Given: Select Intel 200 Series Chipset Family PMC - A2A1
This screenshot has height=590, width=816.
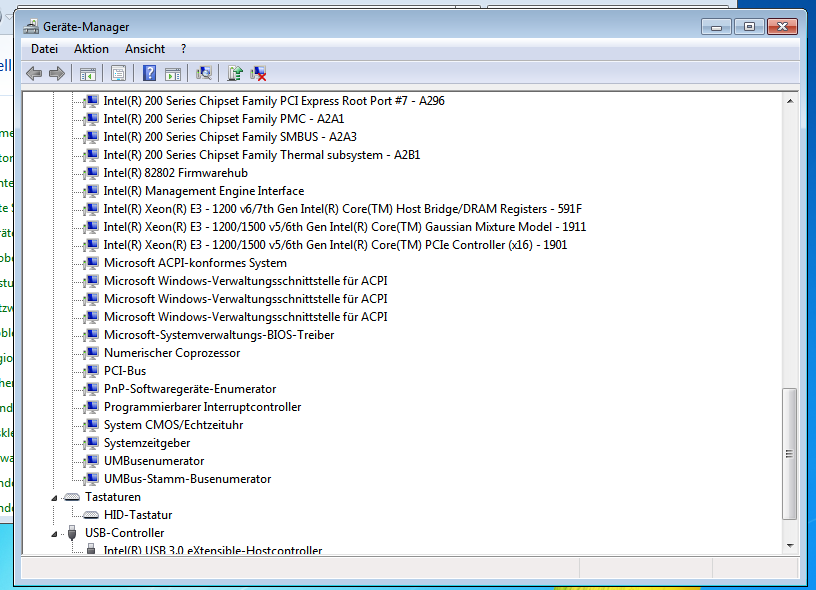Looking at the screenshot, I should click(x=224, y=119).
